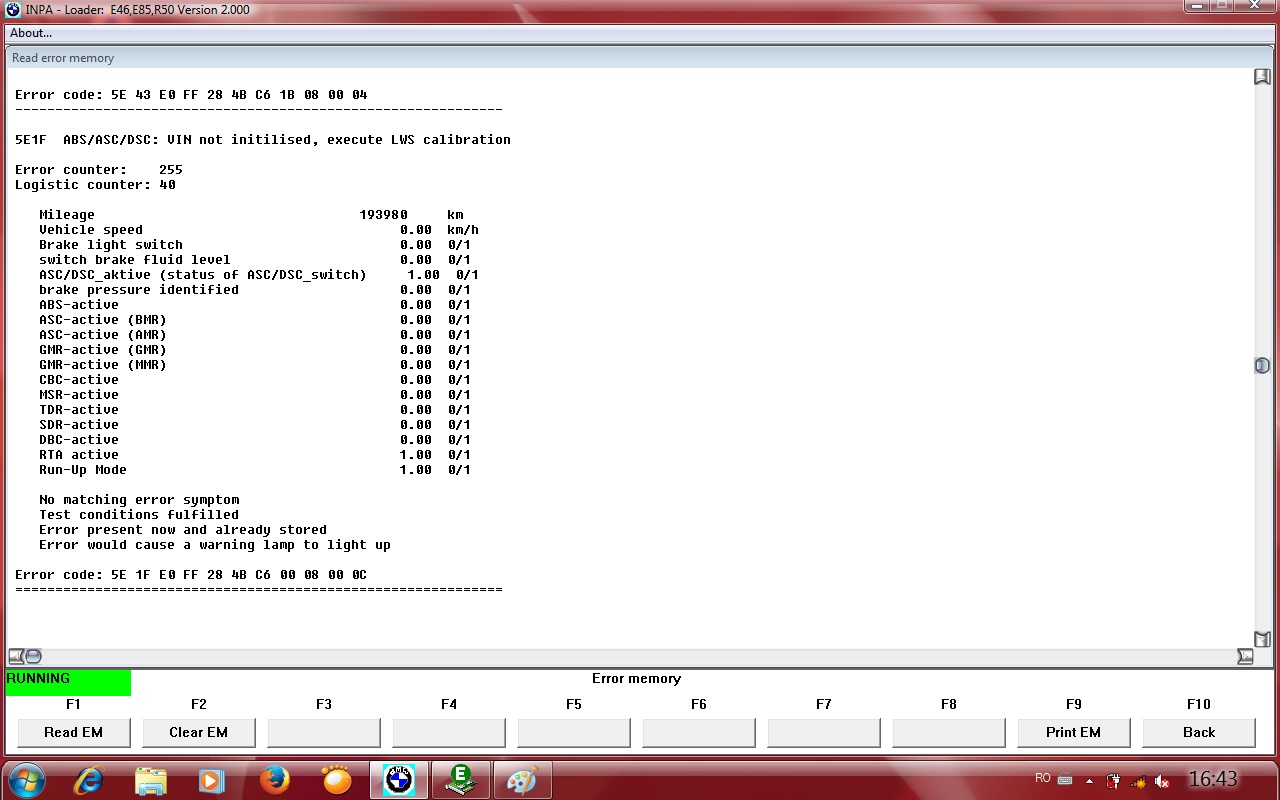Click the vertical scrollbar up arrow
Viewport: 1280px width, 800px height.
tap(1262, 77)
